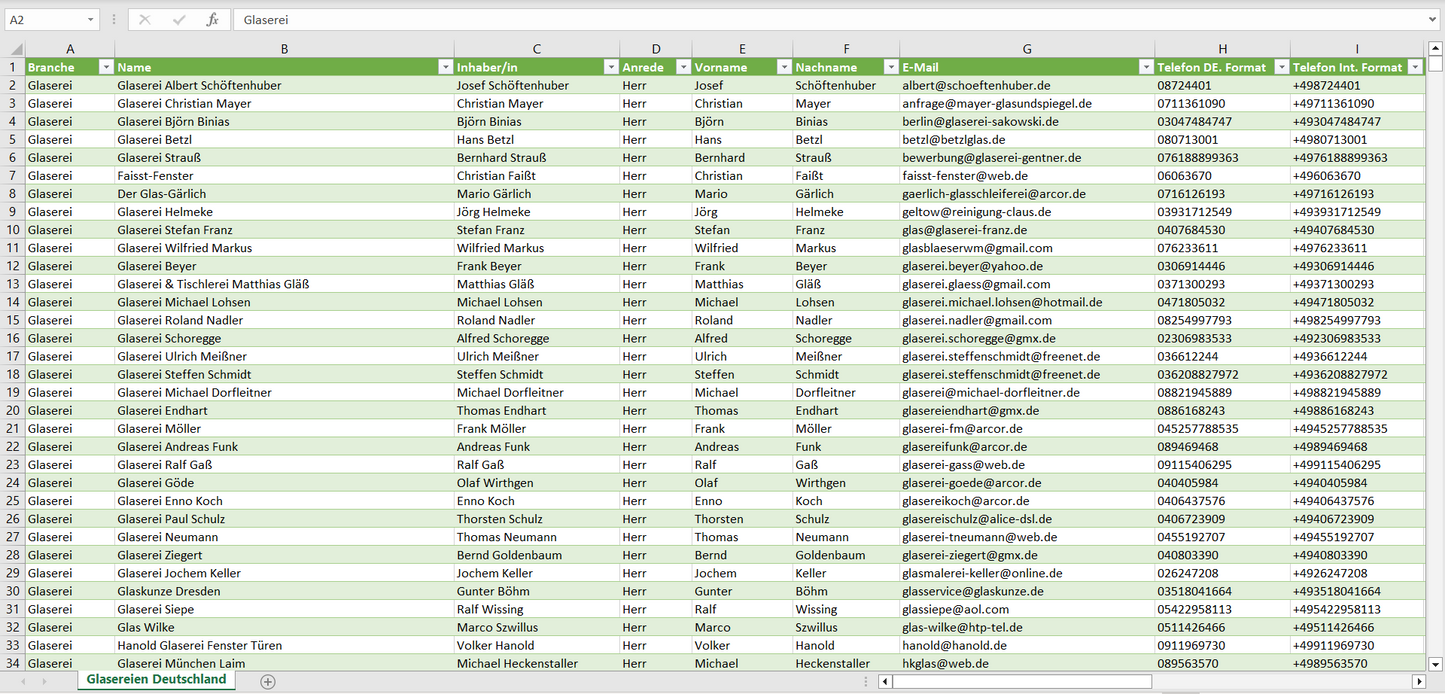Open the Anrede column filter dropdown
Image resolution: width=1445 pixels, height=694 pixels.
[683, 67]
